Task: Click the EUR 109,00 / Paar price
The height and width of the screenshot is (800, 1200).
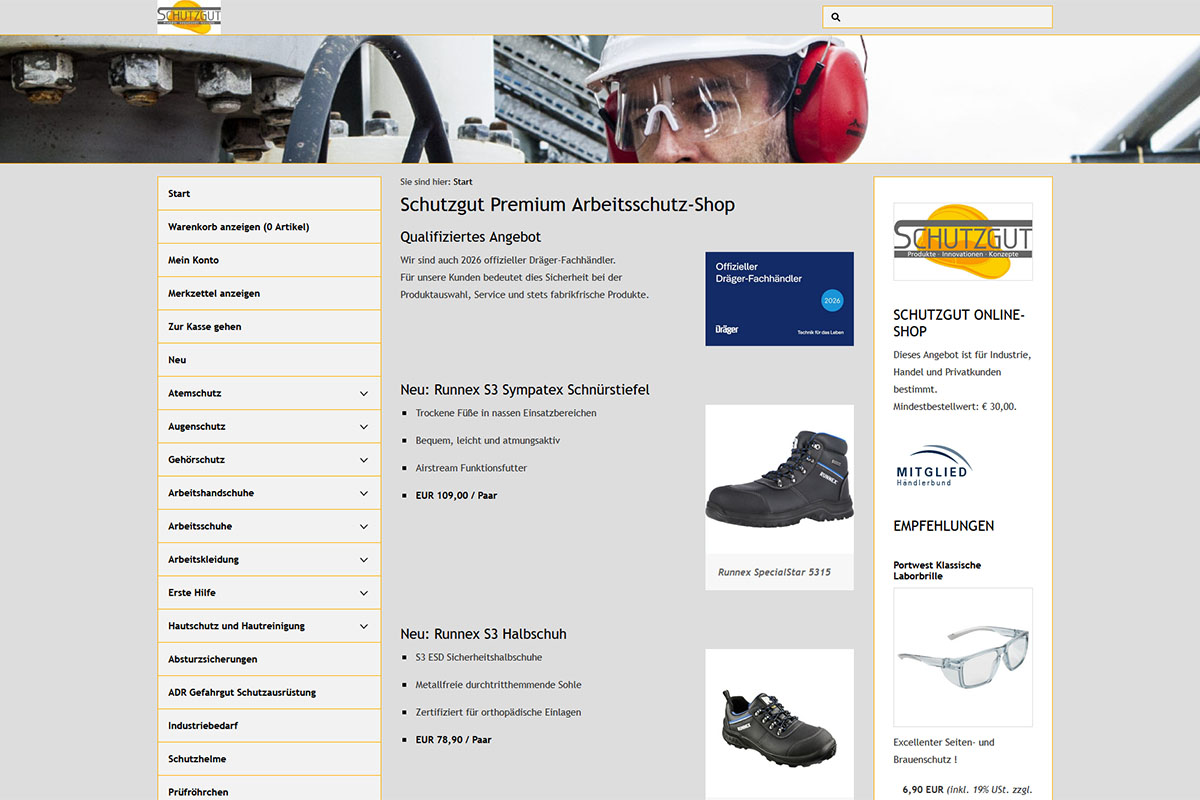Action: (456, 495)
